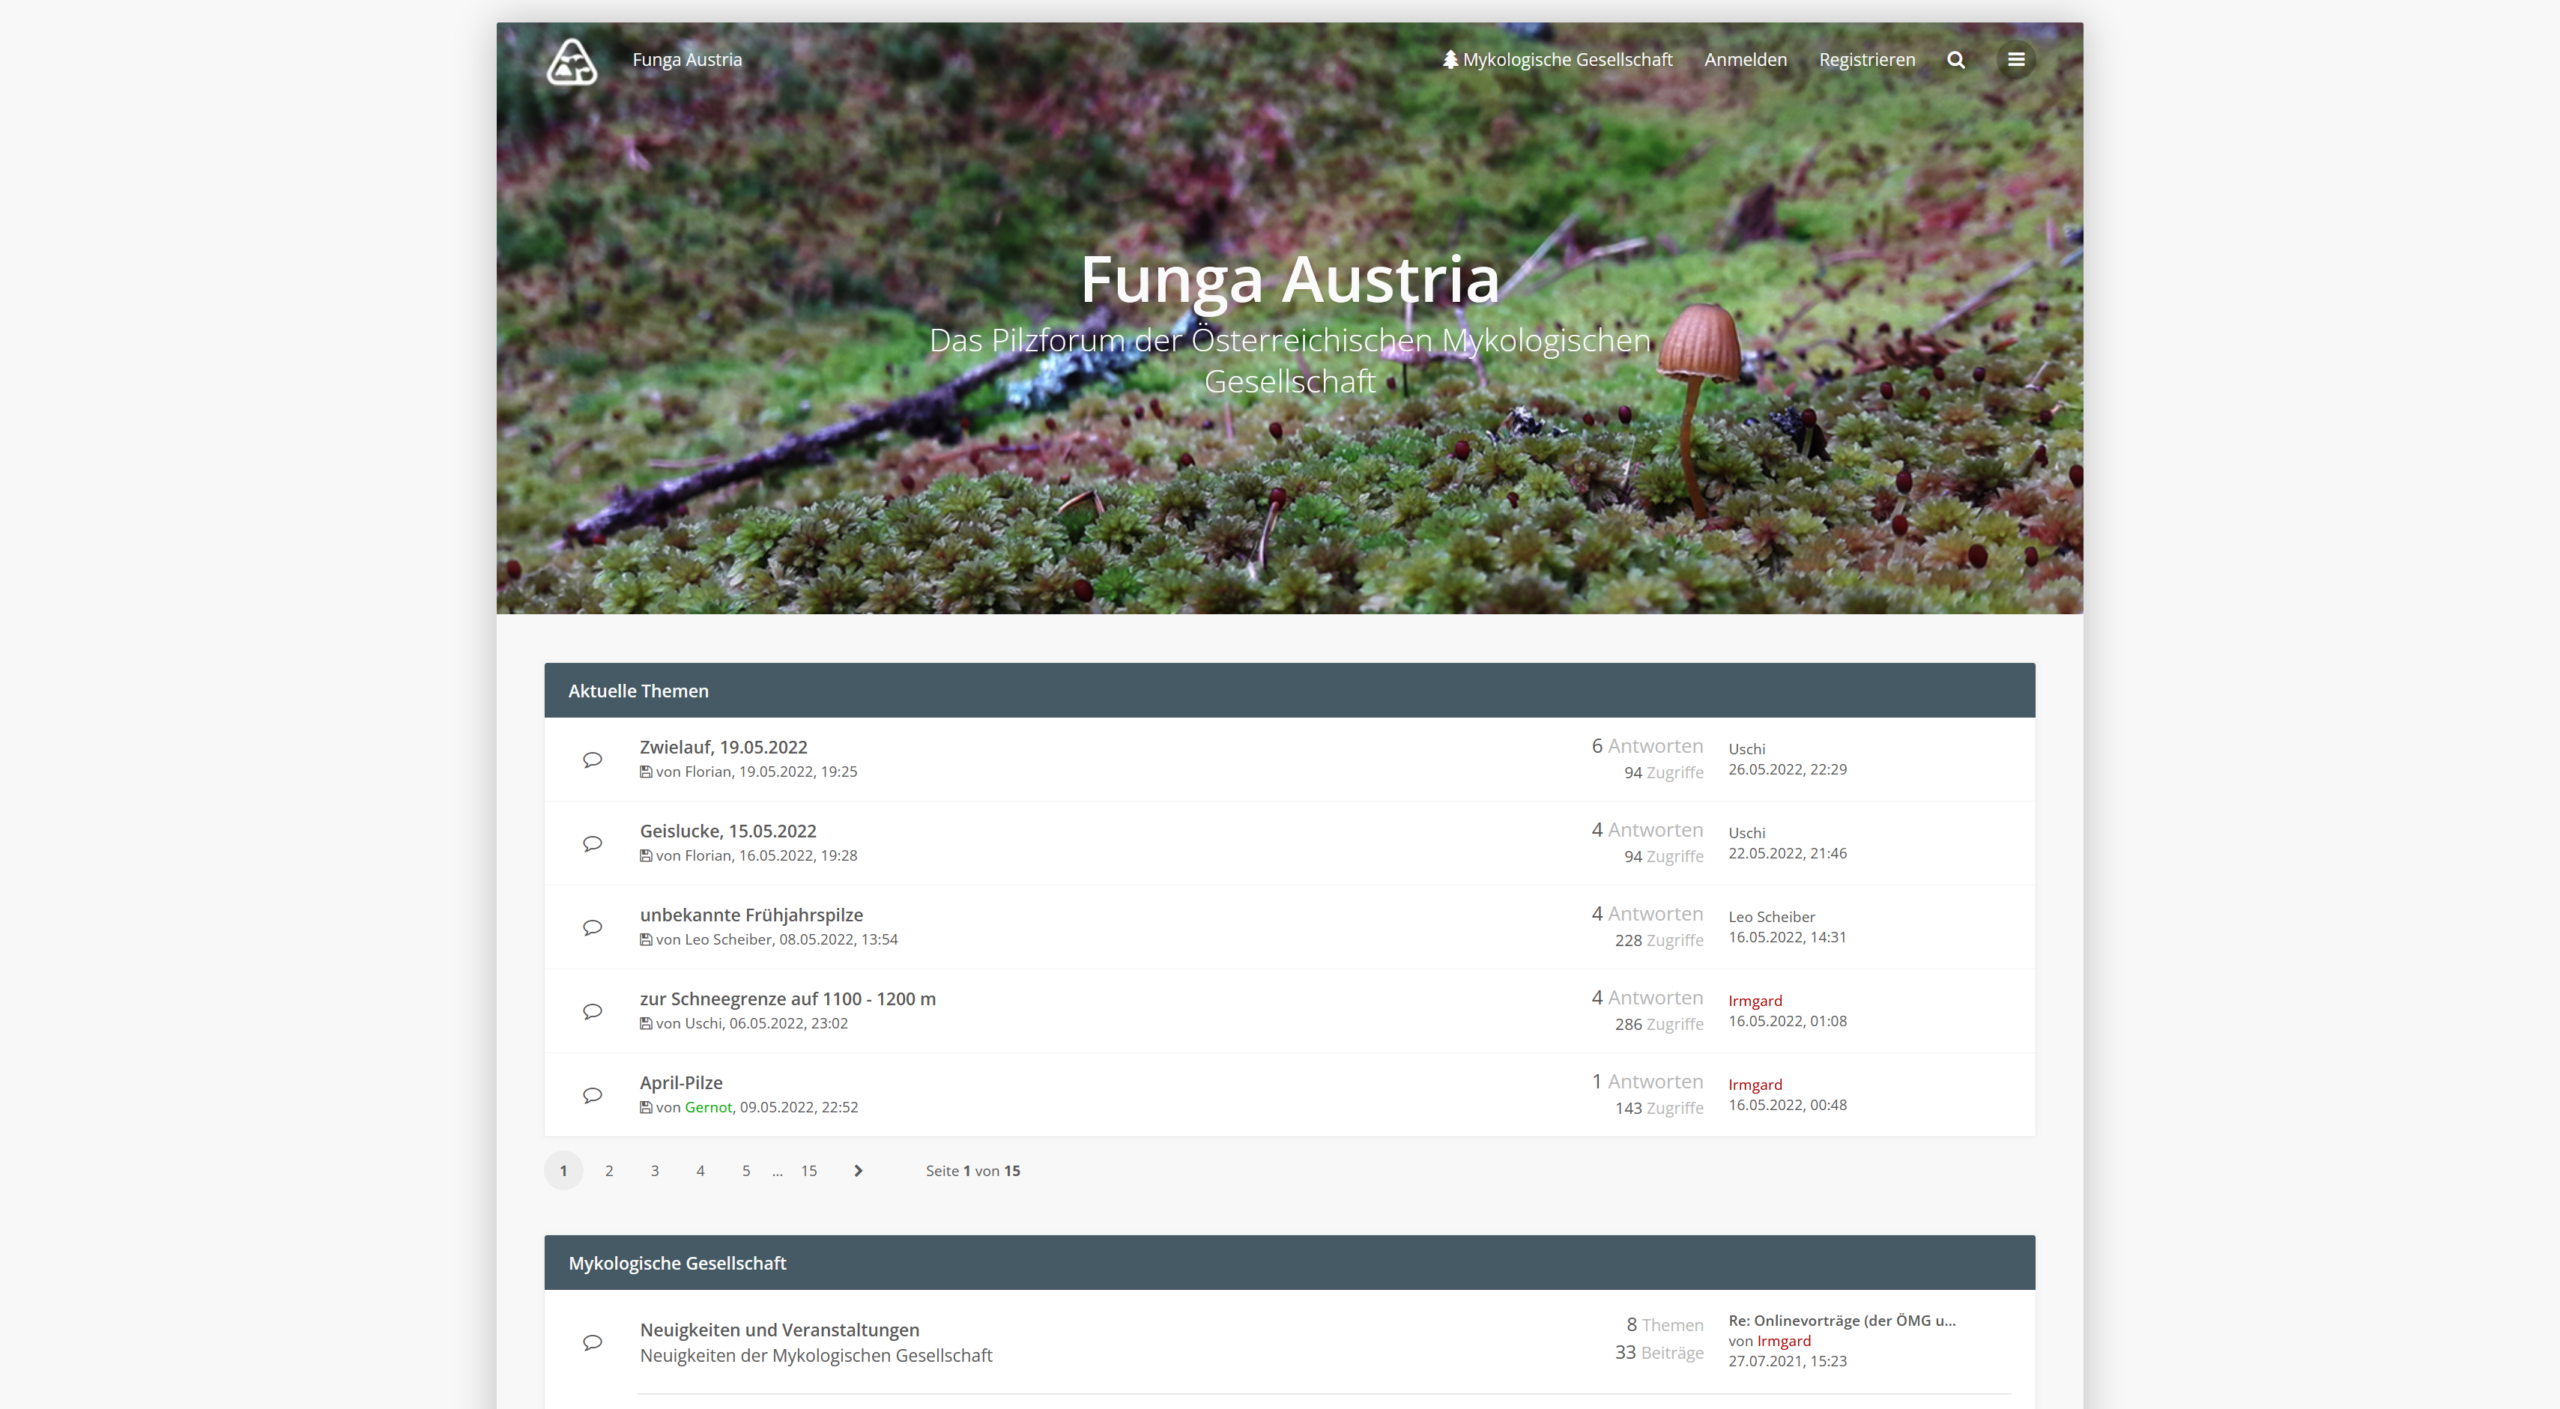Click Registrieren in the navigation bar
Screen dimensions: 2560x1409
(1867, 60)
